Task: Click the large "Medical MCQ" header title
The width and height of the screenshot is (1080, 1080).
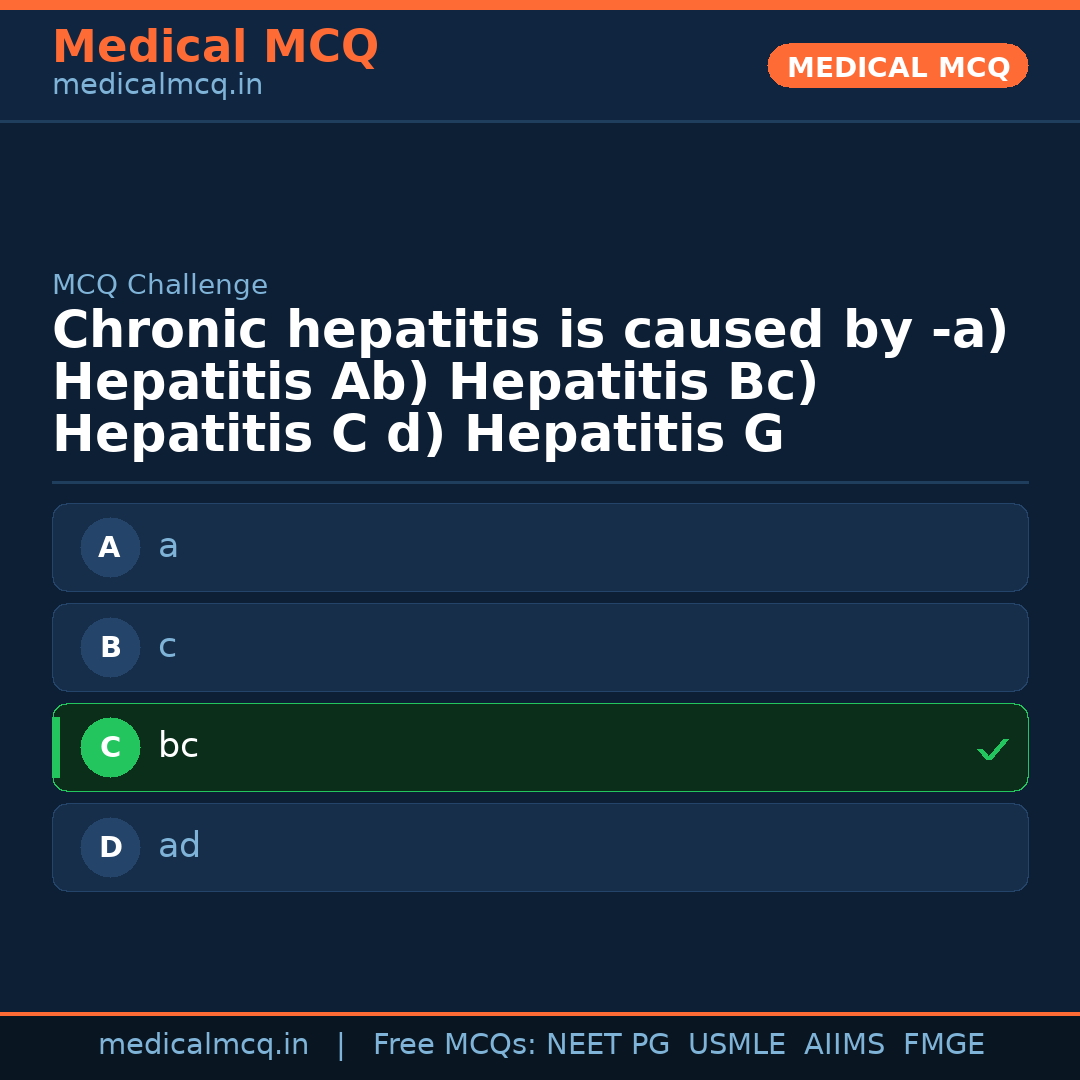Action: (x=215, y=47)
